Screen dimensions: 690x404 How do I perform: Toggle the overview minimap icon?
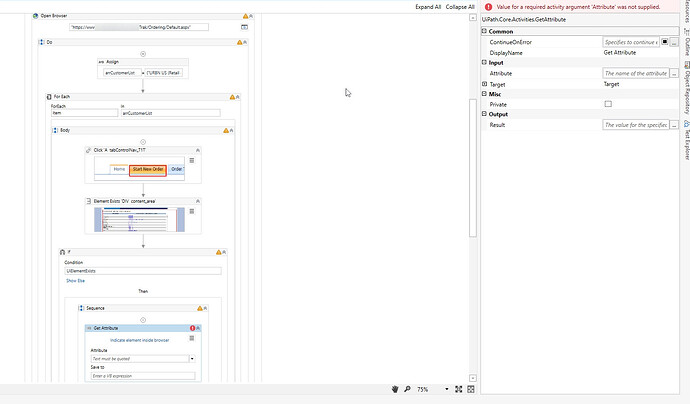tap(471, 389)
